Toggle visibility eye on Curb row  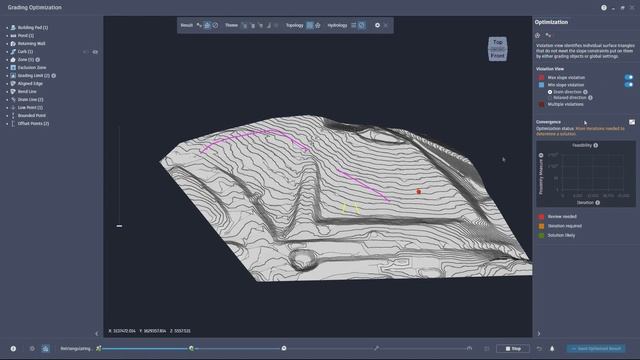(95, 52)
